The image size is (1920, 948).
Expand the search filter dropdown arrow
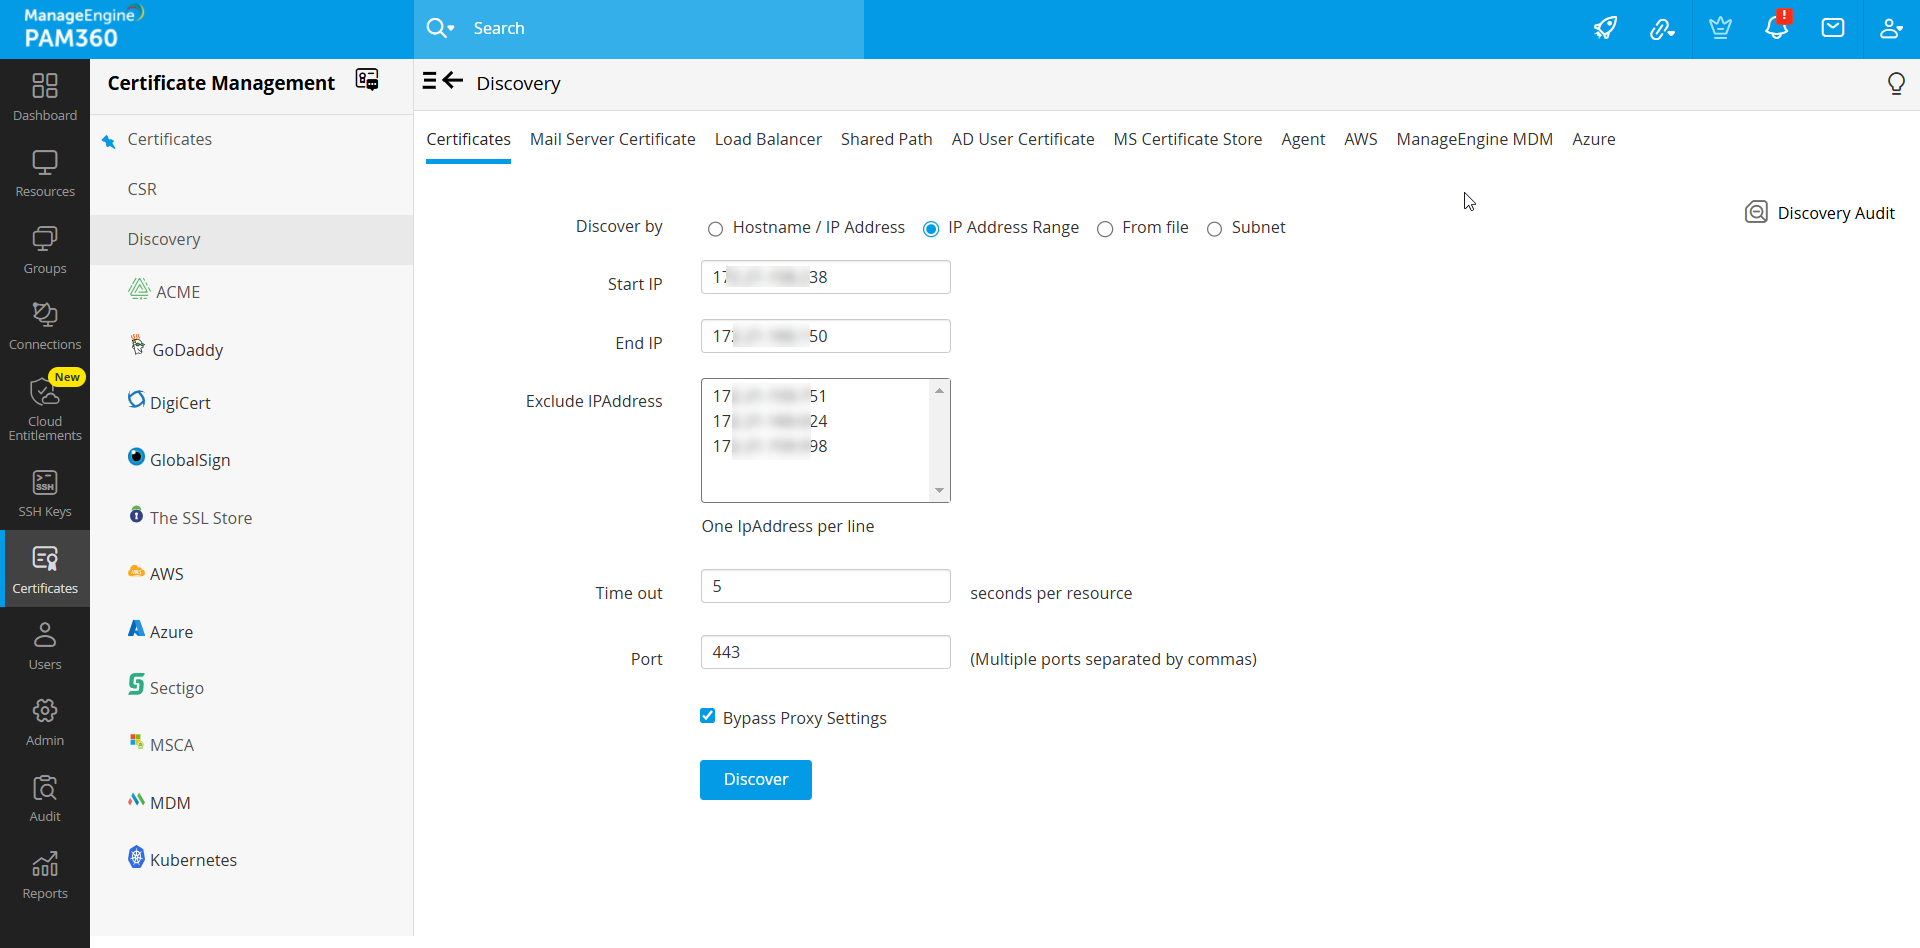pos(451,29)
